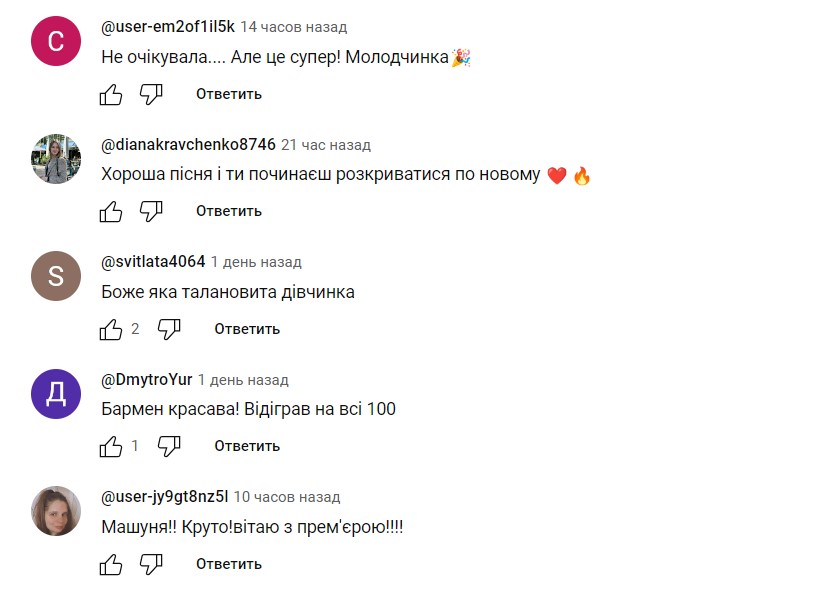The height and width of the screenshot is (600, 821).
Task: Reply to the 'Не очікувала' comment
Action: [229, 94]
